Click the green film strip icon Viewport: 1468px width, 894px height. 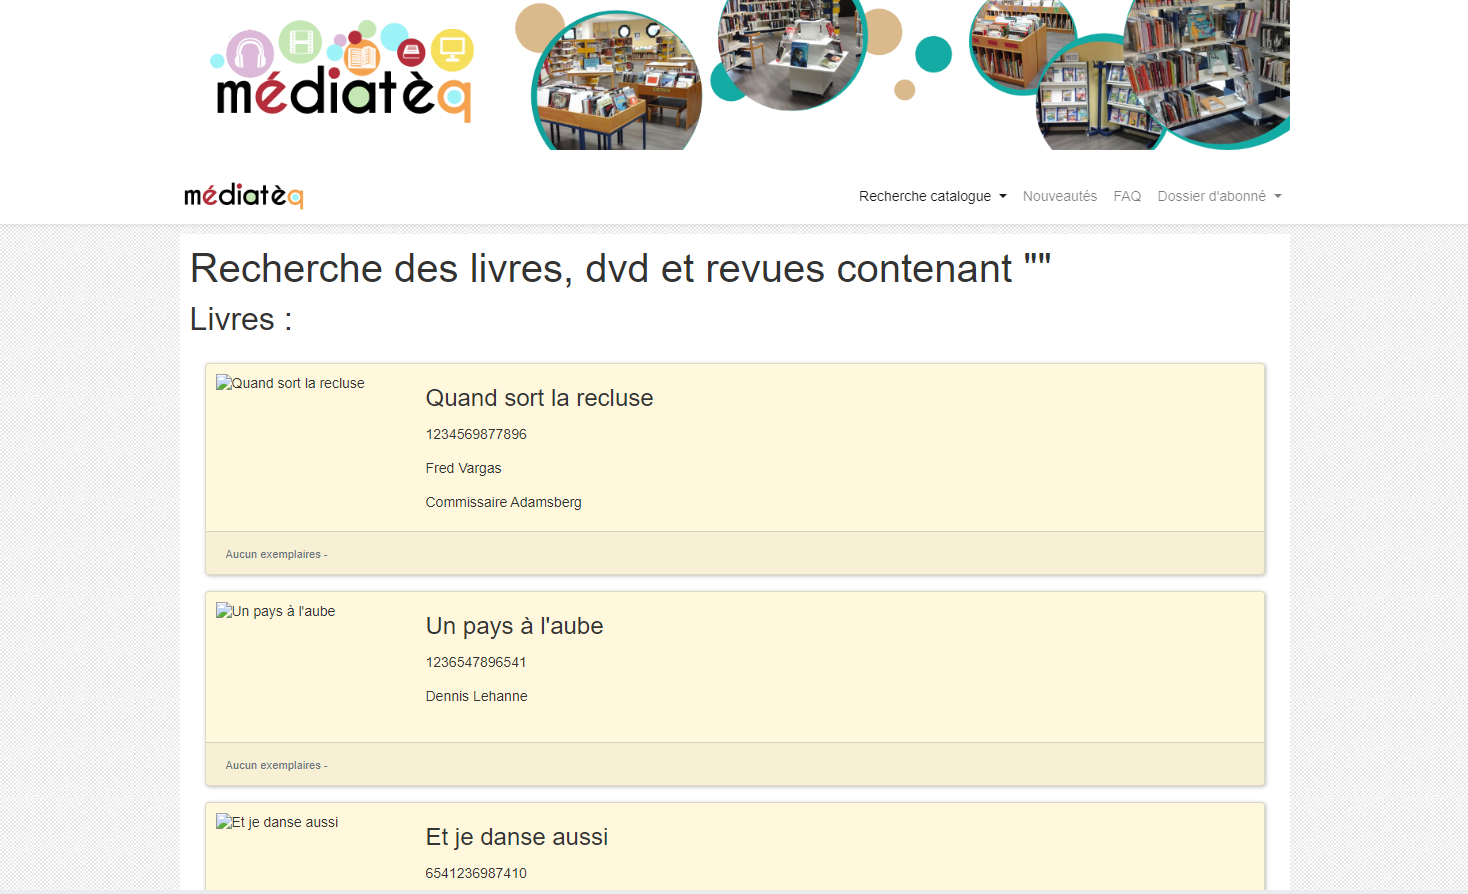[x=300, y=42]
